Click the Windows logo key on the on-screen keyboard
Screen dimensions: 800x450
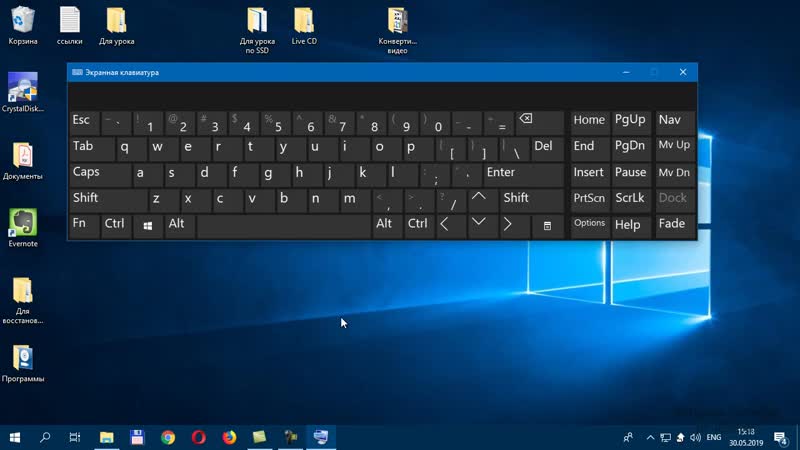click(147, 226)
